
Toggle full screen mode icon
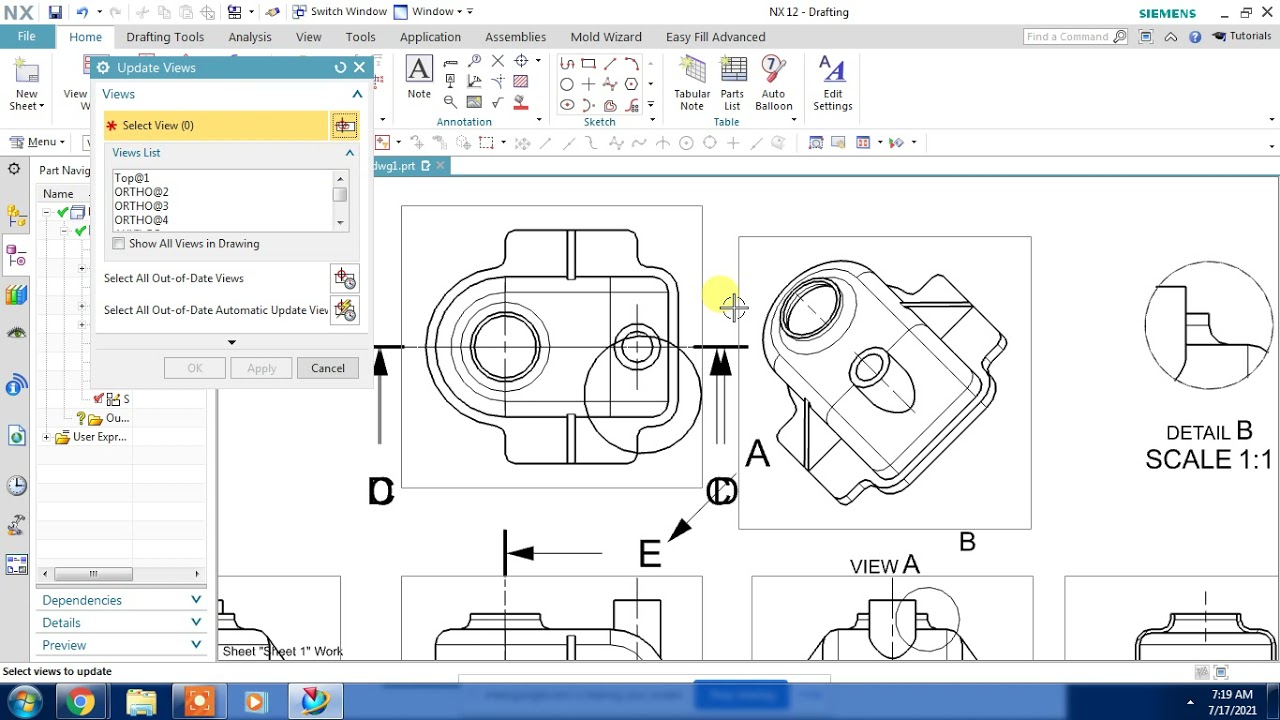(1146, 37)
